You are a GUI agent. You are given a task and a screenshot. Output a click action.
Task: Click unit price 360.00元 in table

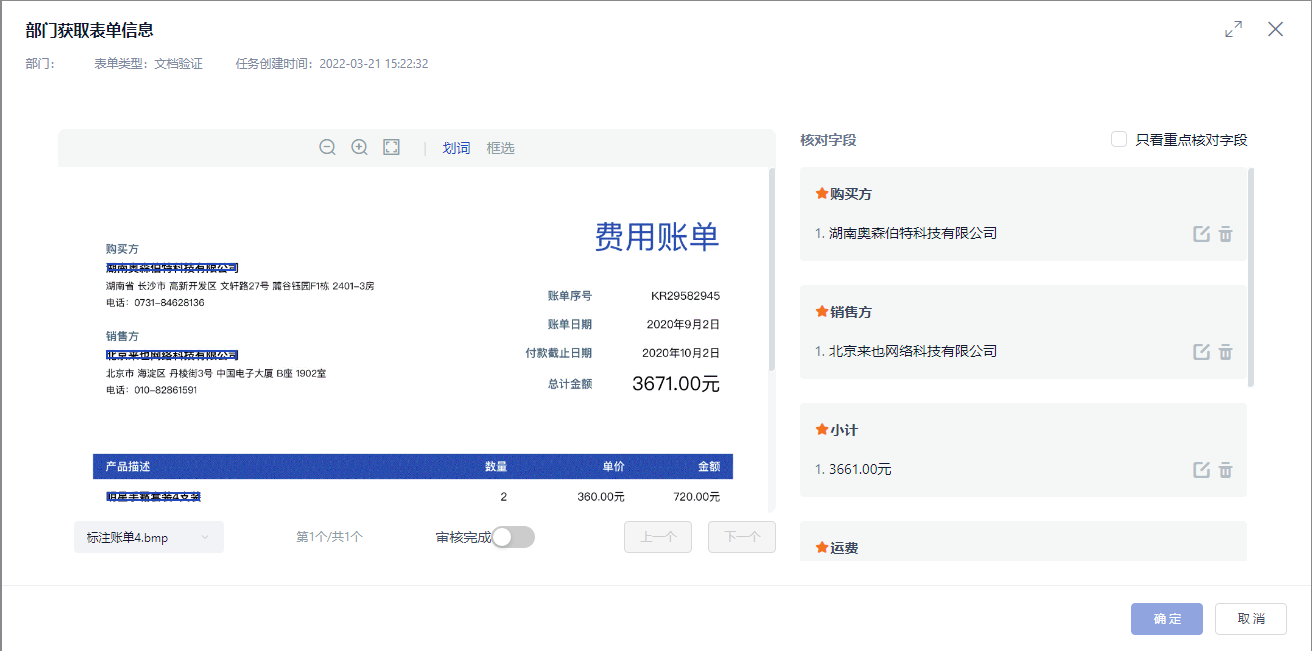coord(601,497)
